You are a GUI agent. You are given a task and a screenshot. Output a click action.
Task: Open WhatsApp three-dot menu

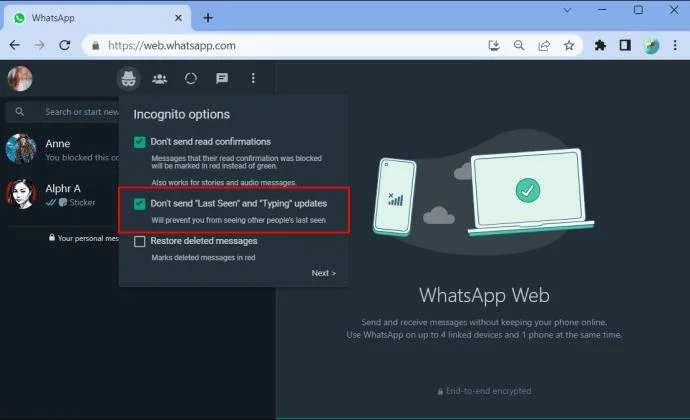tap(253, 78)
